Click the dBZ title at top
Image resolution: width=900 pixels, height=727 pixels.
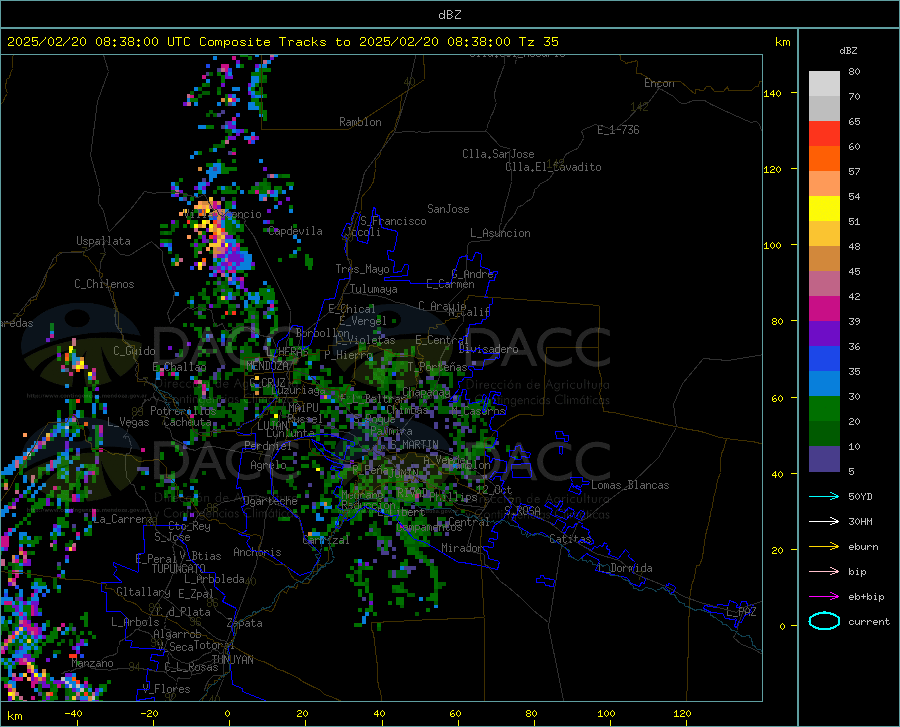pyautogui.click(x=449, y=15)
